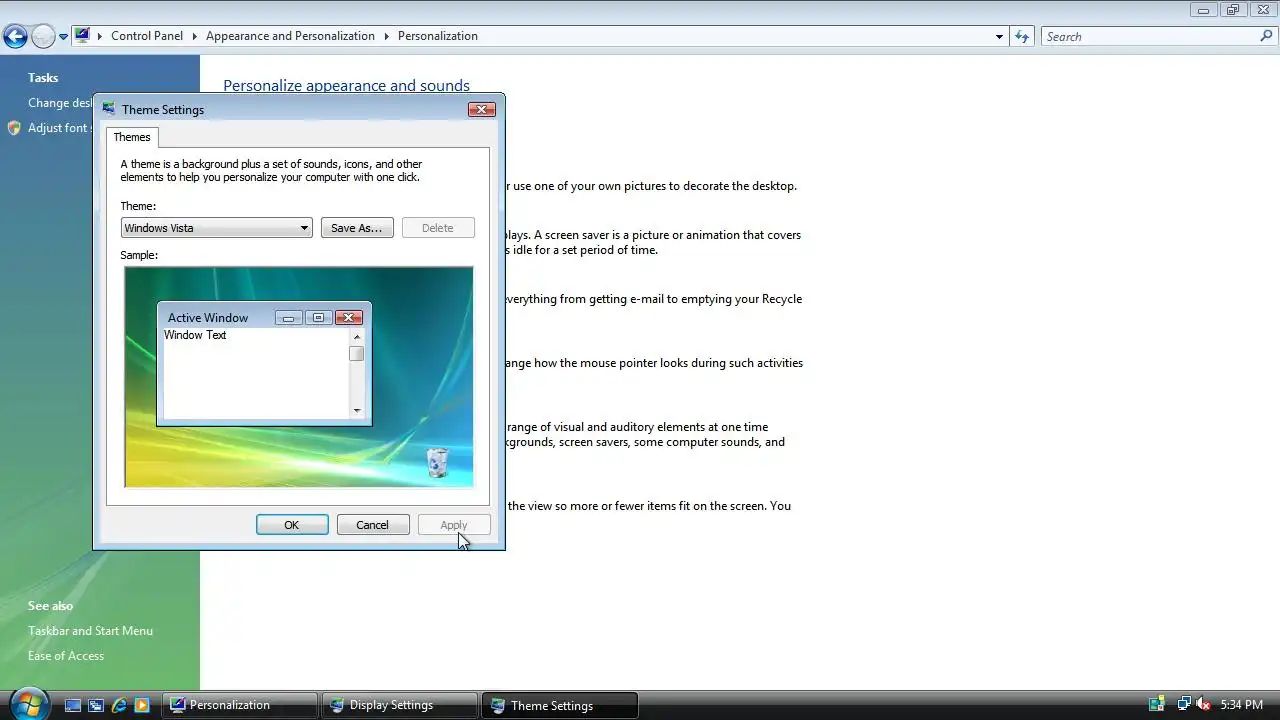
Task: Click the 5:34 PM taskbar clock
Action: (x=1241, y=705)
